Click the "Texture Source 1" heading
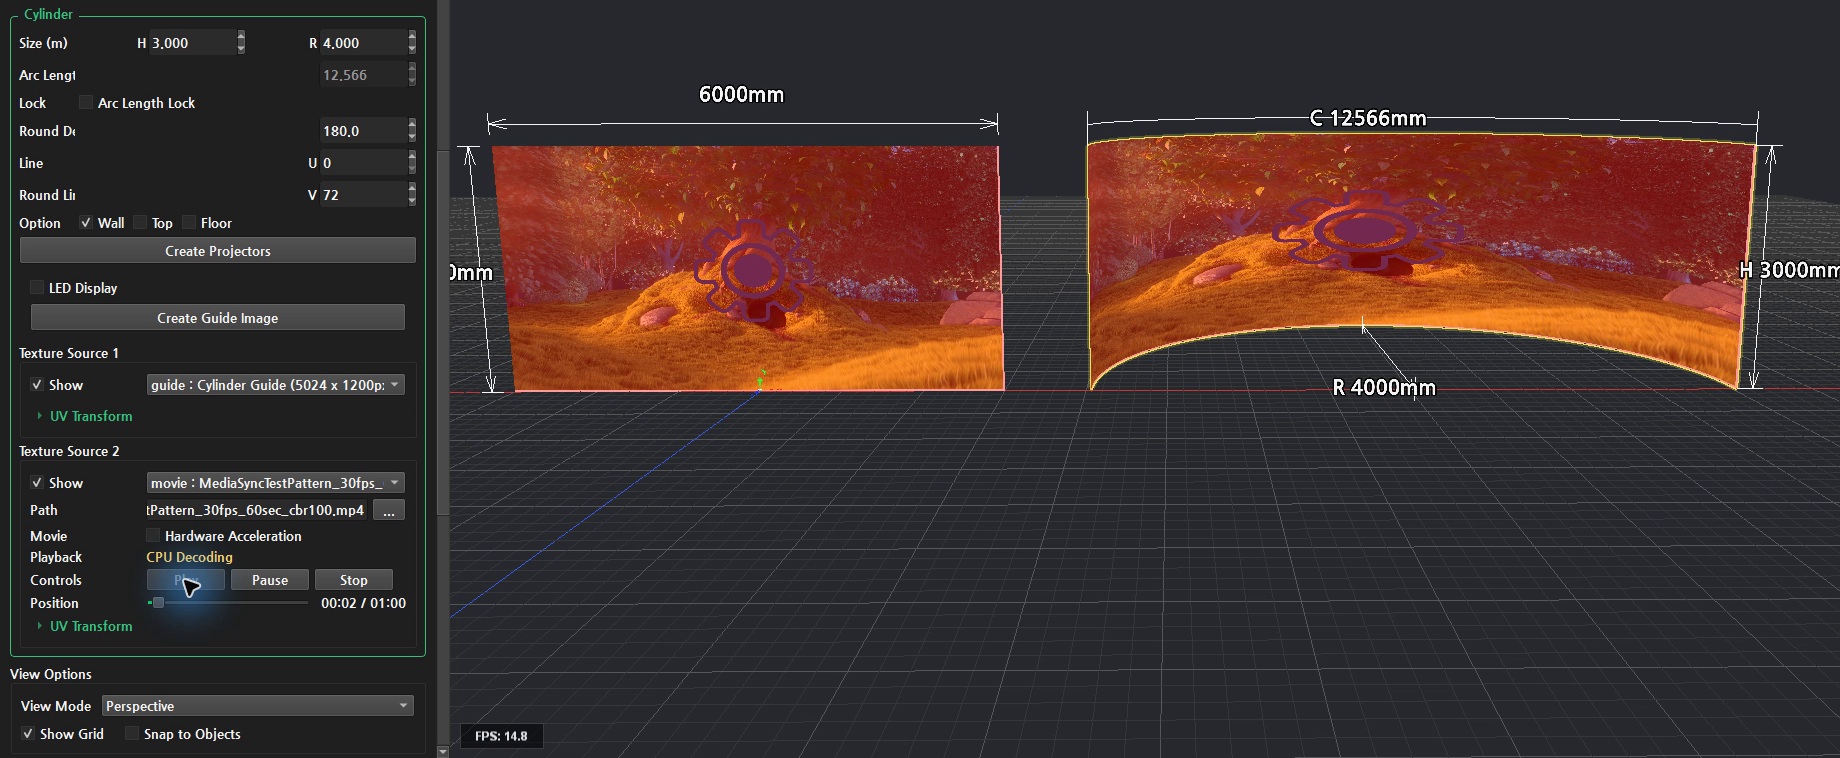 [x=69, y=353]
